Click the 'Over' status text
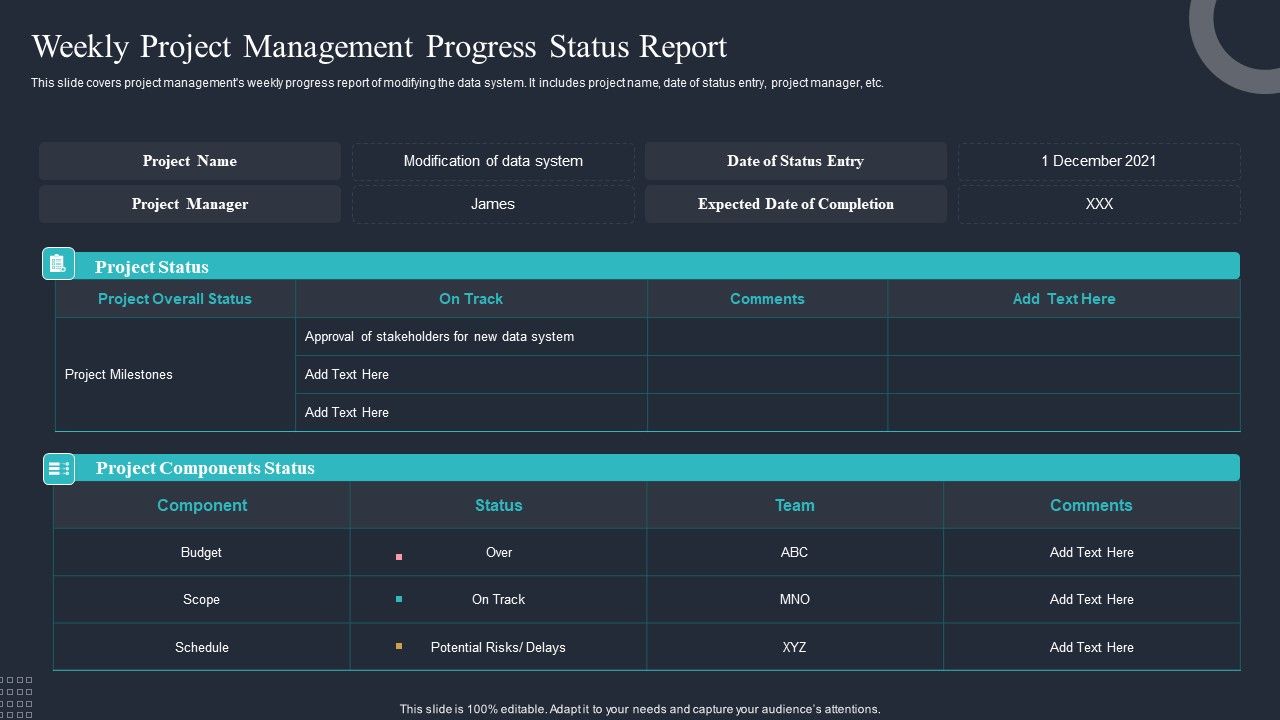Image resolution: width=1280 pixels, height=720 pixels. coord(499,552)
